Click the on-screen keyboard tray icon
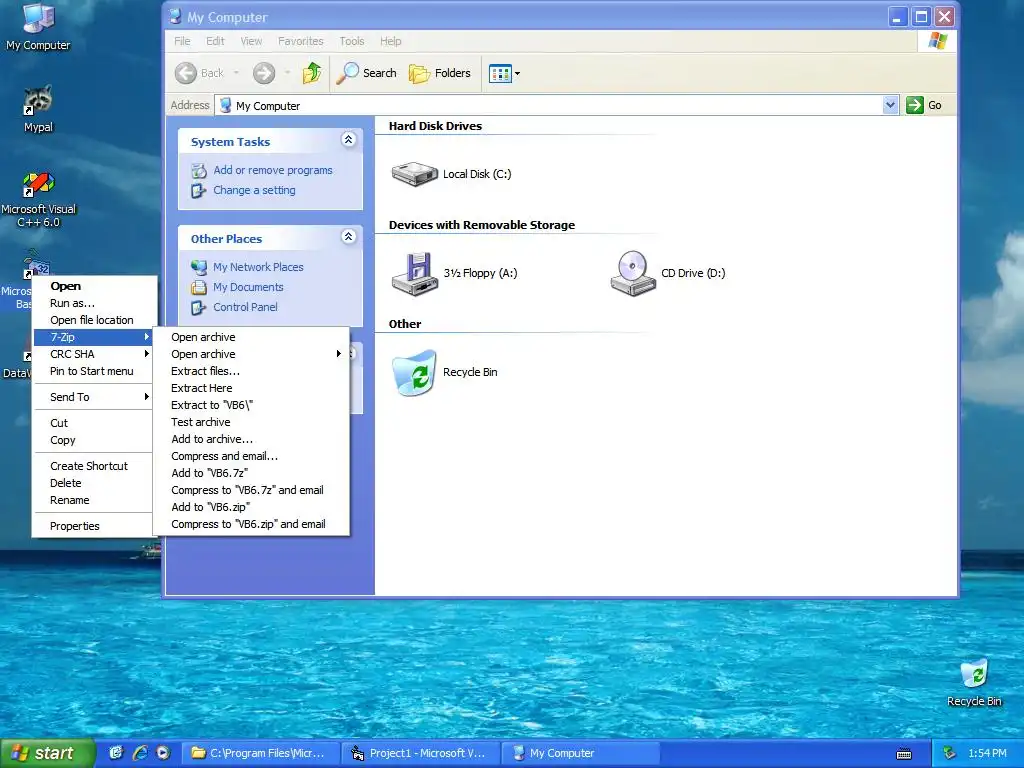Screen dimensions: 1024x768 click(904, 754)
